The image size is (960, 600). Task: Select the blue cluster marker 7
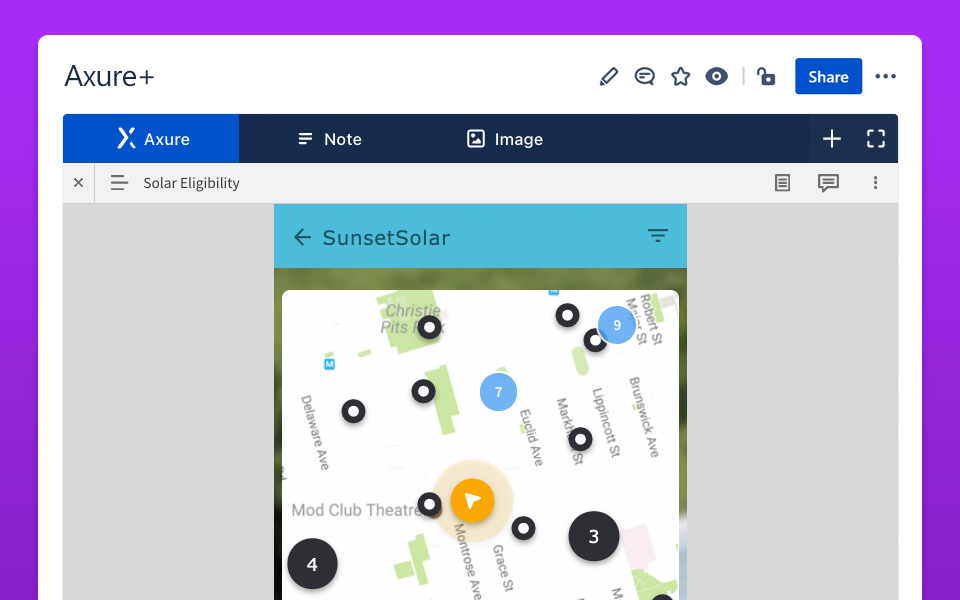498,392
